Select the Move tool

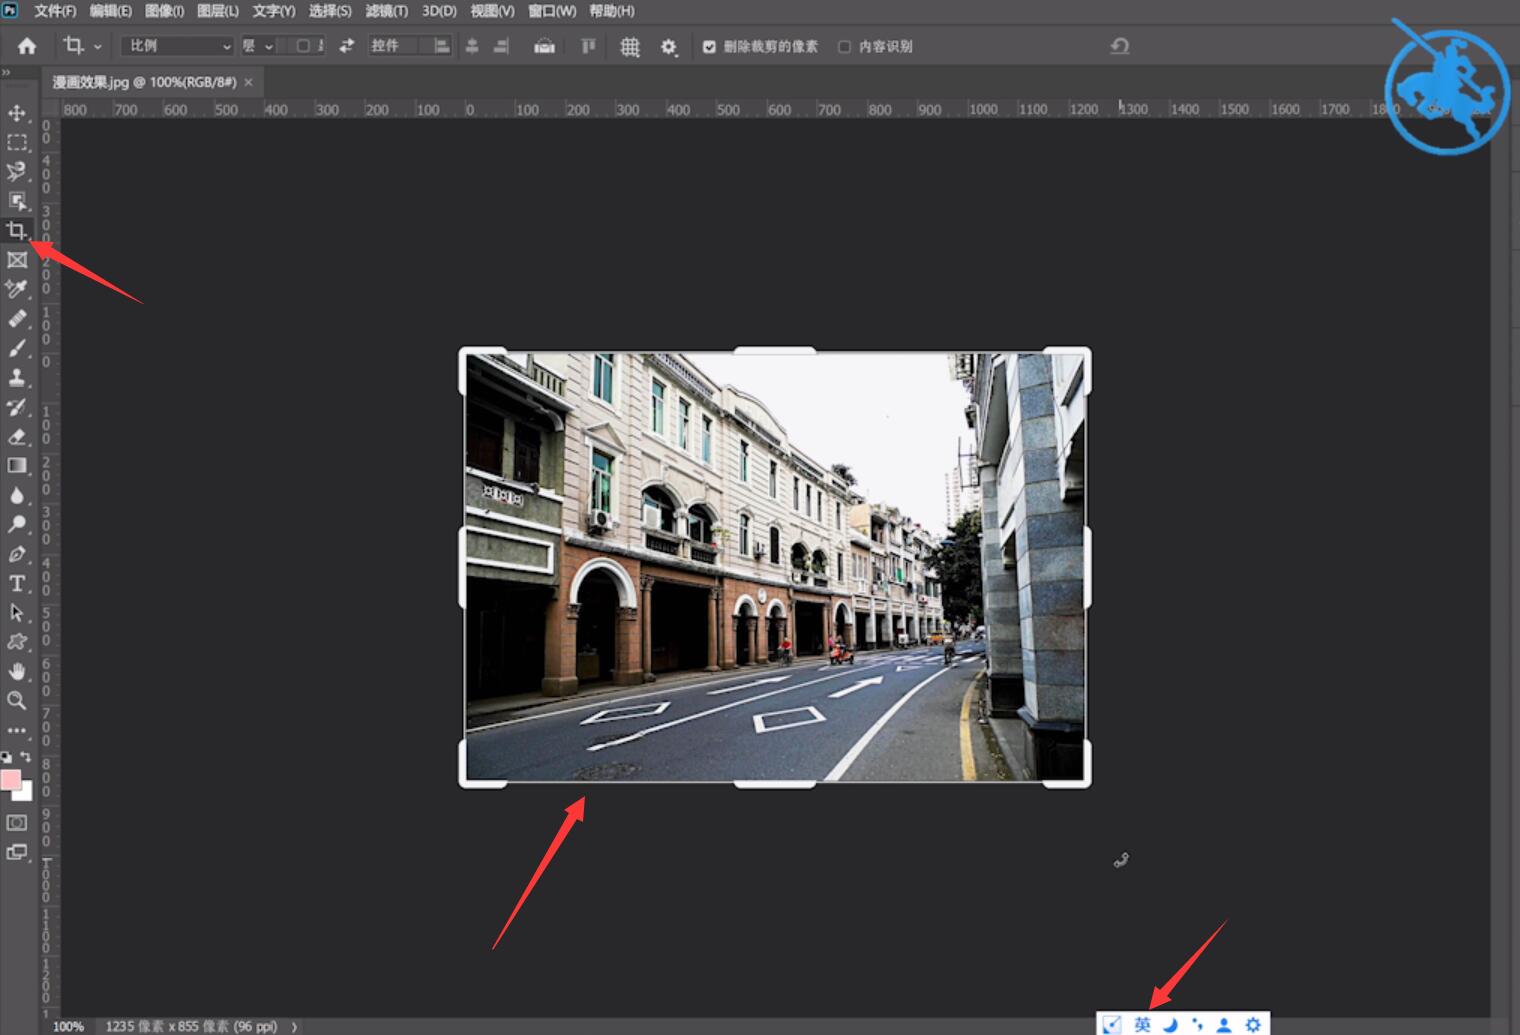[x=17, y=113]
